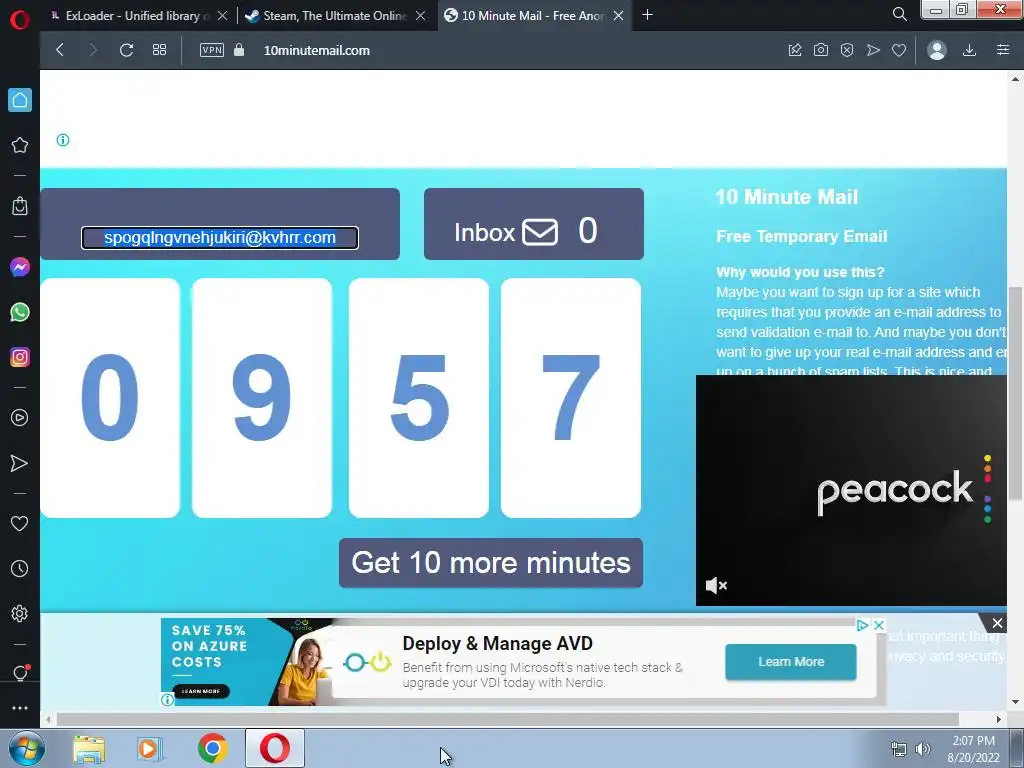This screenshot has height=768, width=1024.
Task: Close the Steam tab
Action: [x=421, y=16]
